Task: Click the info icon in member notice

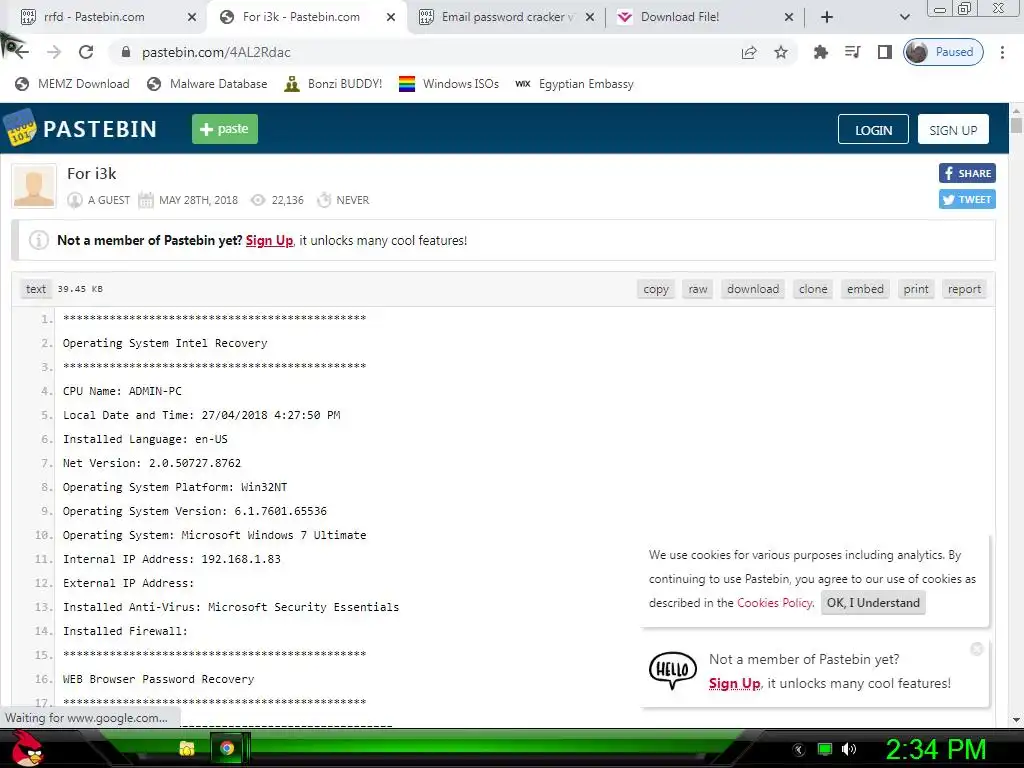Action: click(x=39, y=240)
